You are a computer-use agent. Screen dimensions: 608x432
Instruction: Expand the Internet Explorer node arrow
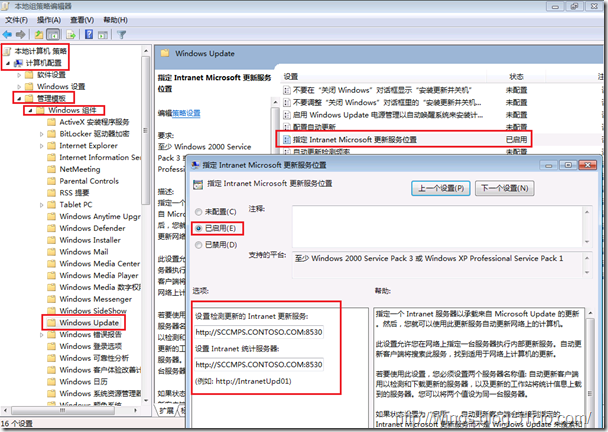[x=41, y=146]
